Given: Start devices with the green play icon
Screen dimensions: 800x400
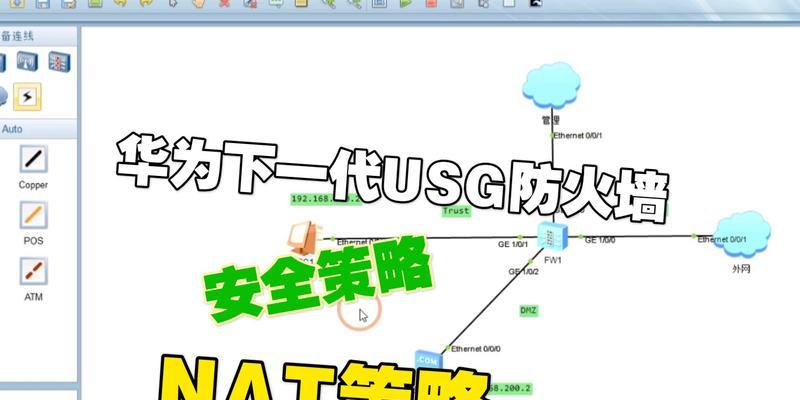Looking at the screenshot, I should (x=405, y=3).
